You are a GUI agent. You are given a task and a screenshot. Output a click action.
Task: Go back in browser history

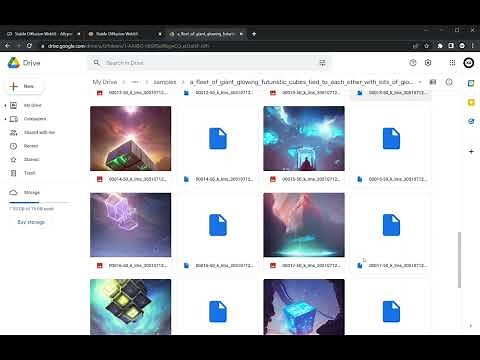[8, 46]
